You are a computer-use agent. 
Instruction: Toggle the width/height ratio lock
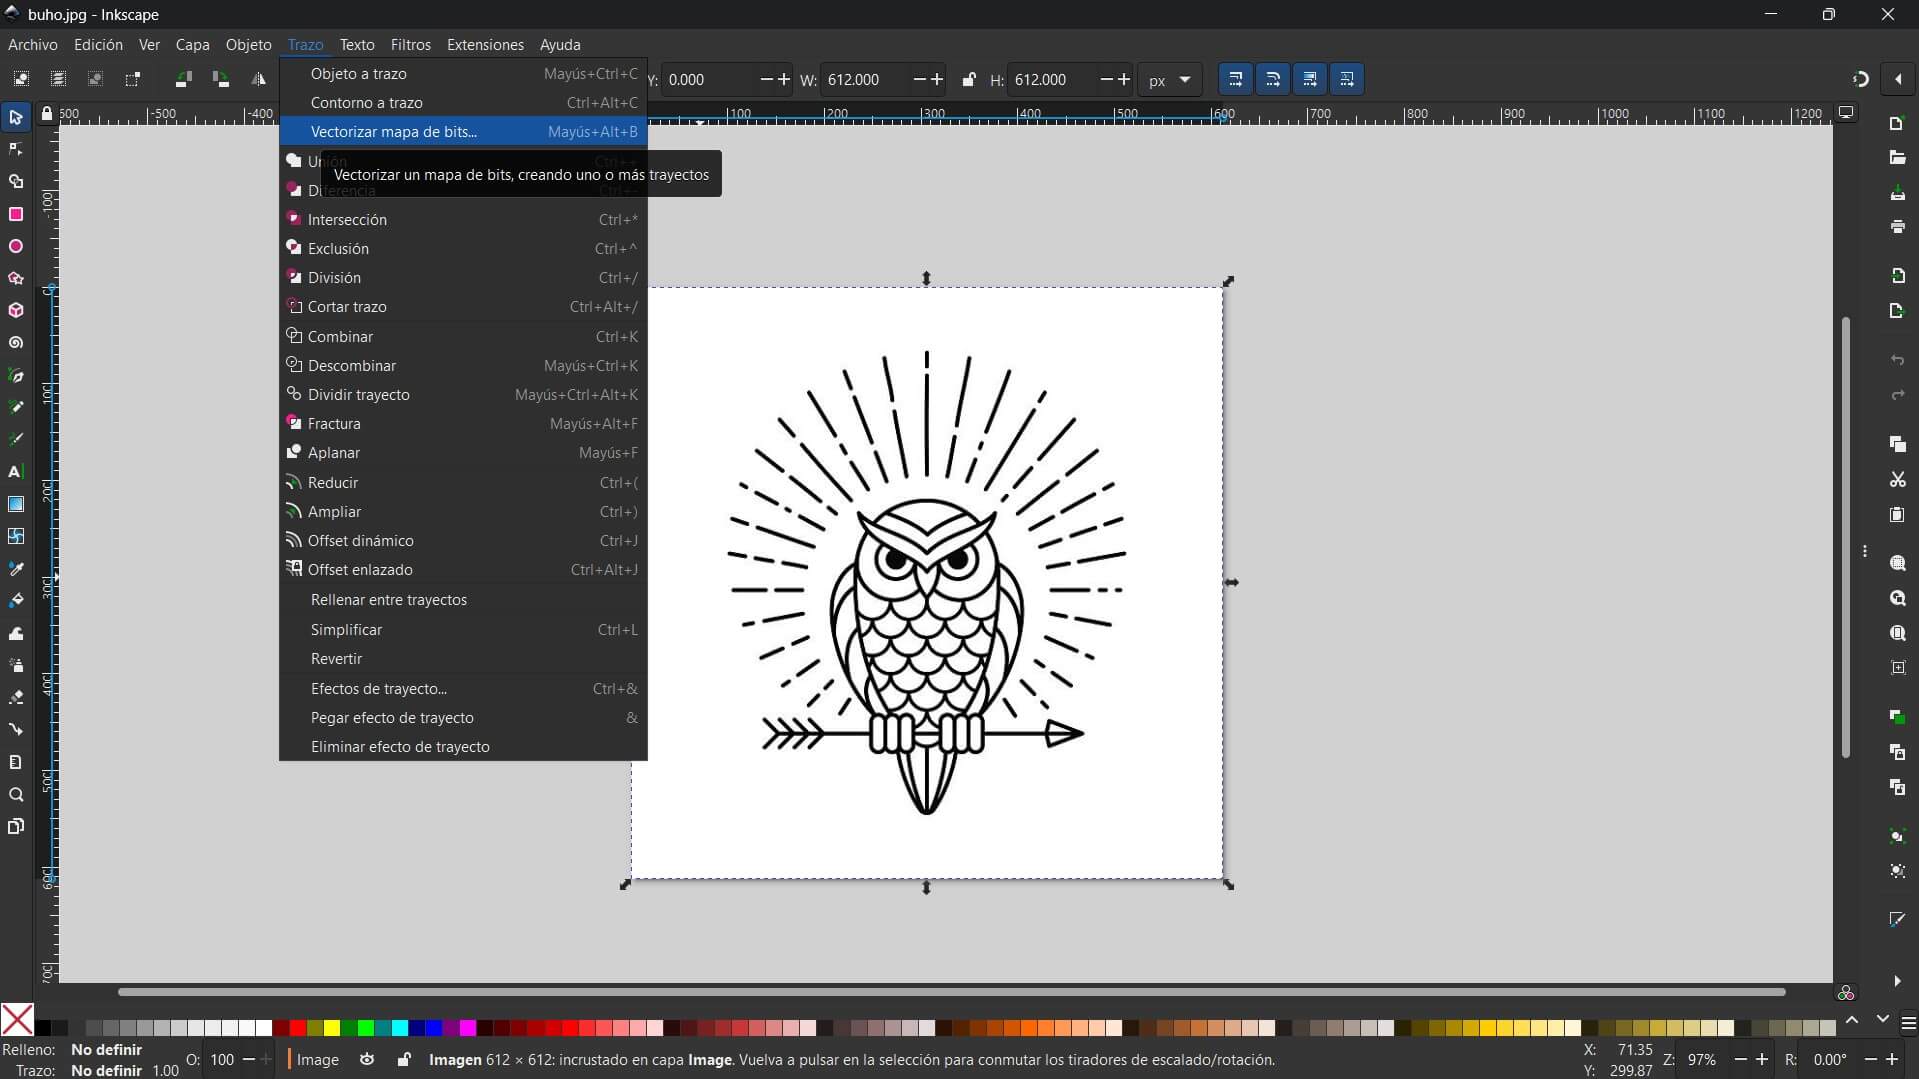968,80
